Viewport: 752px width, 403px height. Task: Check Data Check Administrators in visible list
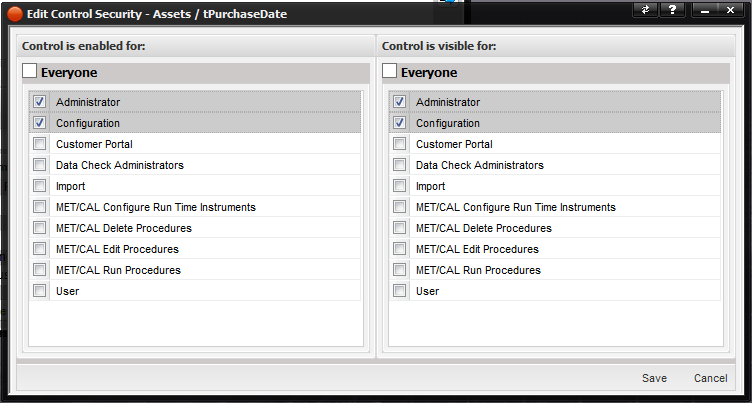click(x=399, y=165)
